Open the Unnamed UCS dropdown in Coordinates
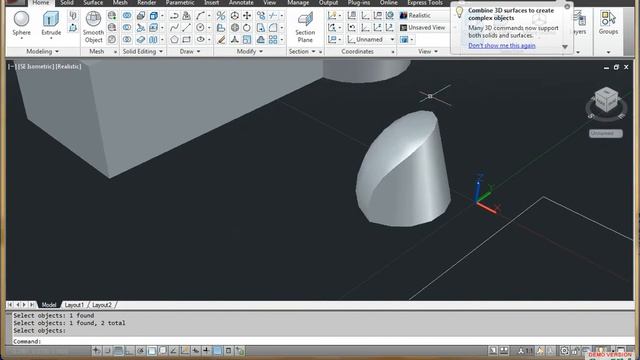Screen dimensions: 640x360 (371, 40)
